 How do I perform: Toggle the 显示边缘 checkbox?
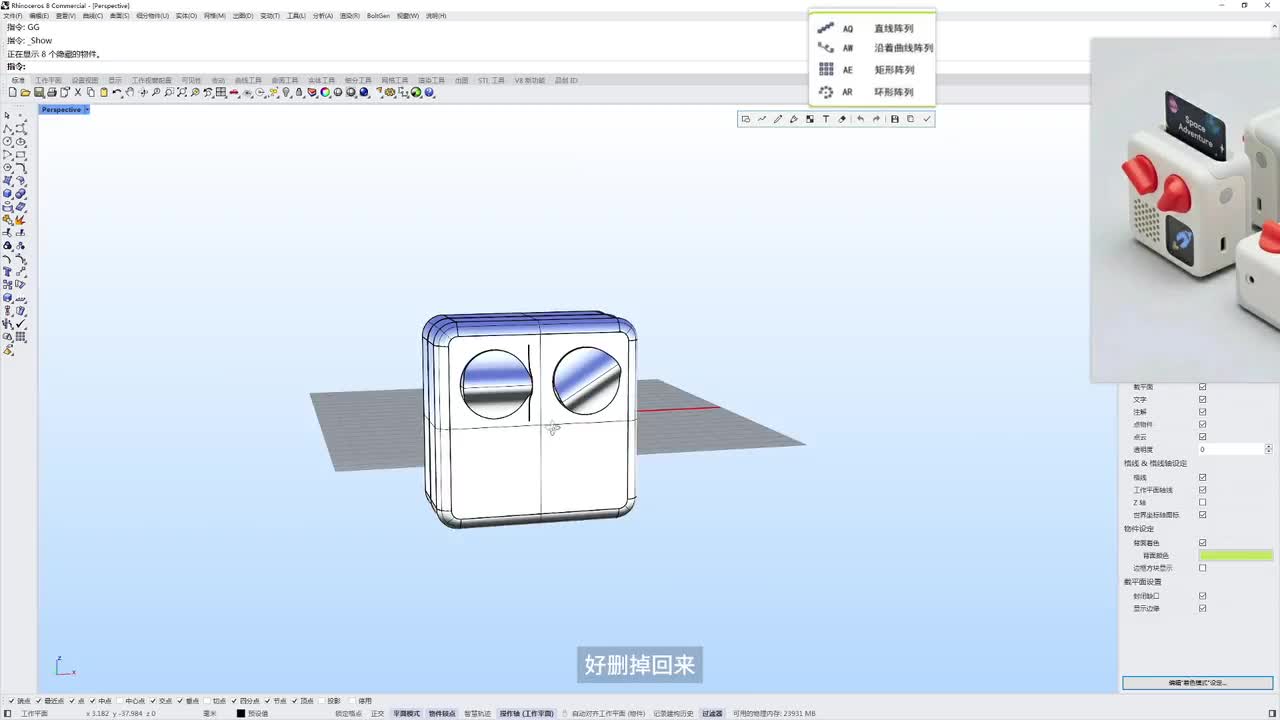point(1202,608)
